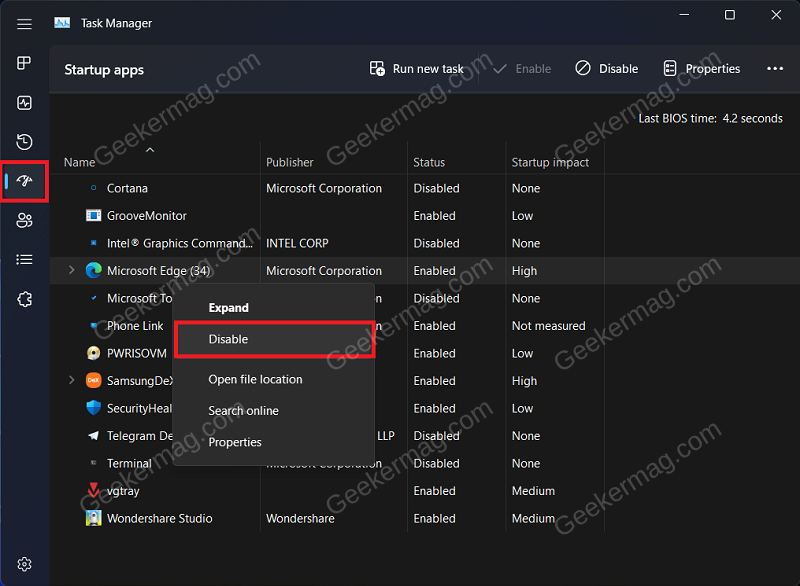
Task: Click GrooveMonitor's Low impact cell
Action: tap(522, 216)
